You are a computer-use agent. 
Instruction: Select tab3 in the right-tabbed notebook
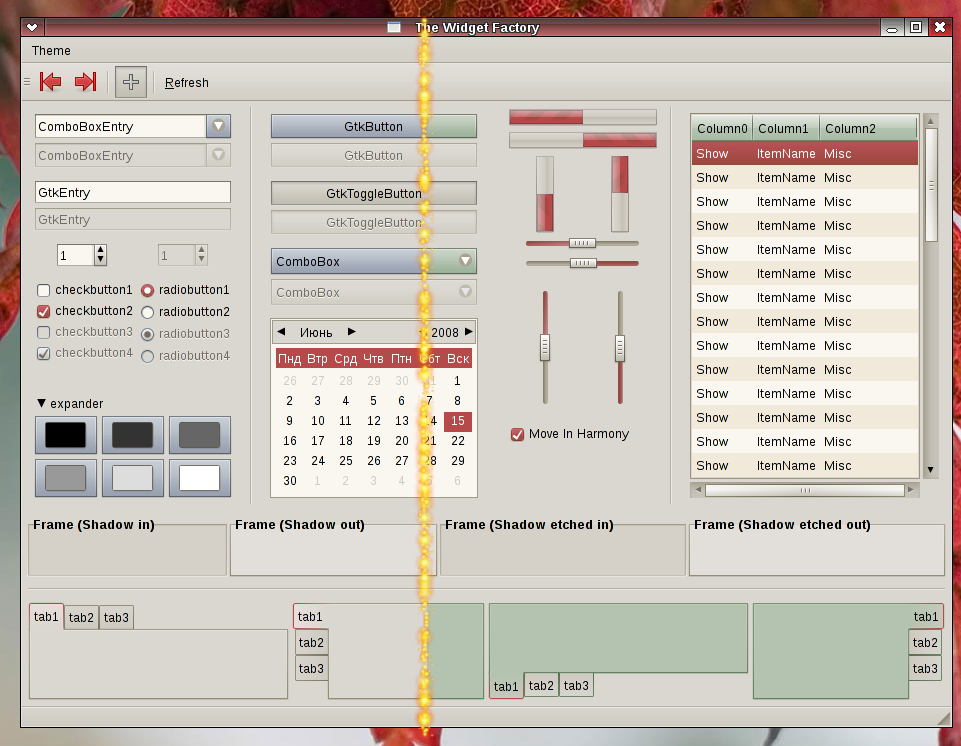click(x=925, y=668)
